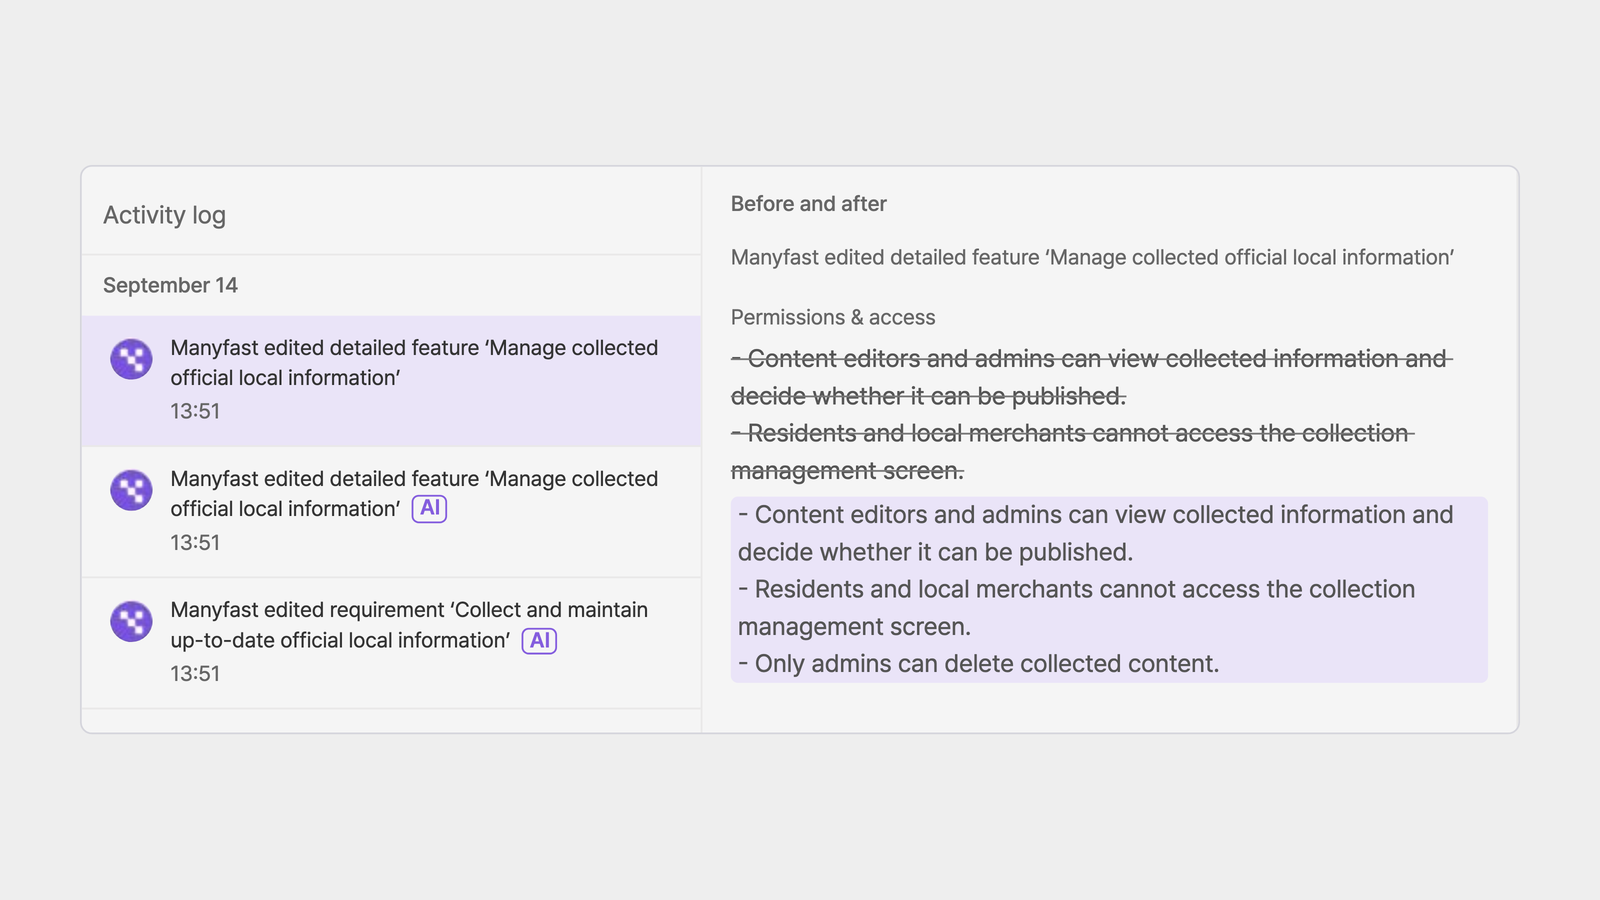Click the Manyfast avatar beside the second detailed-feature entry
Viewport: 1600px width, 900px height.
coord(131,490)
